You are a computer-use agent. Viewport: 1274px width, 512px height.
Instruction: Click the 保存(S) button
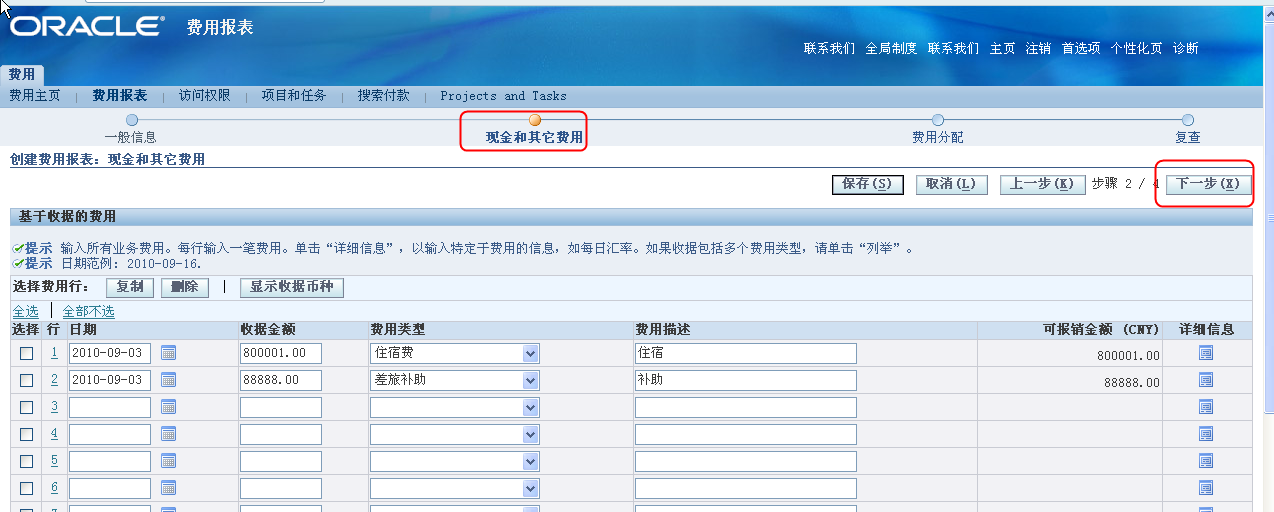(867, 184)
